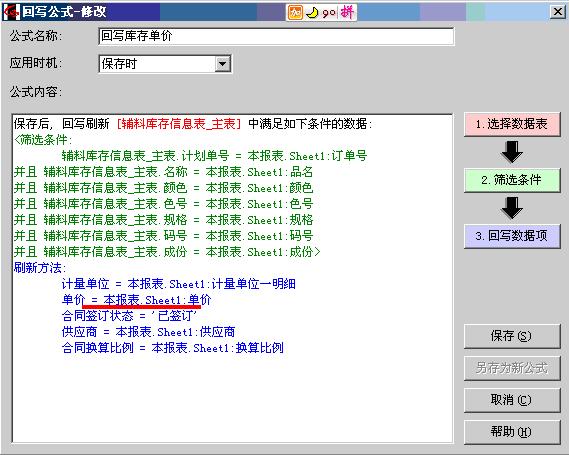Image resolution: width=569 pixels, height=455 pixels.
Task: Open the 应用时机 dropdown arrow
Action: (222, 64)
